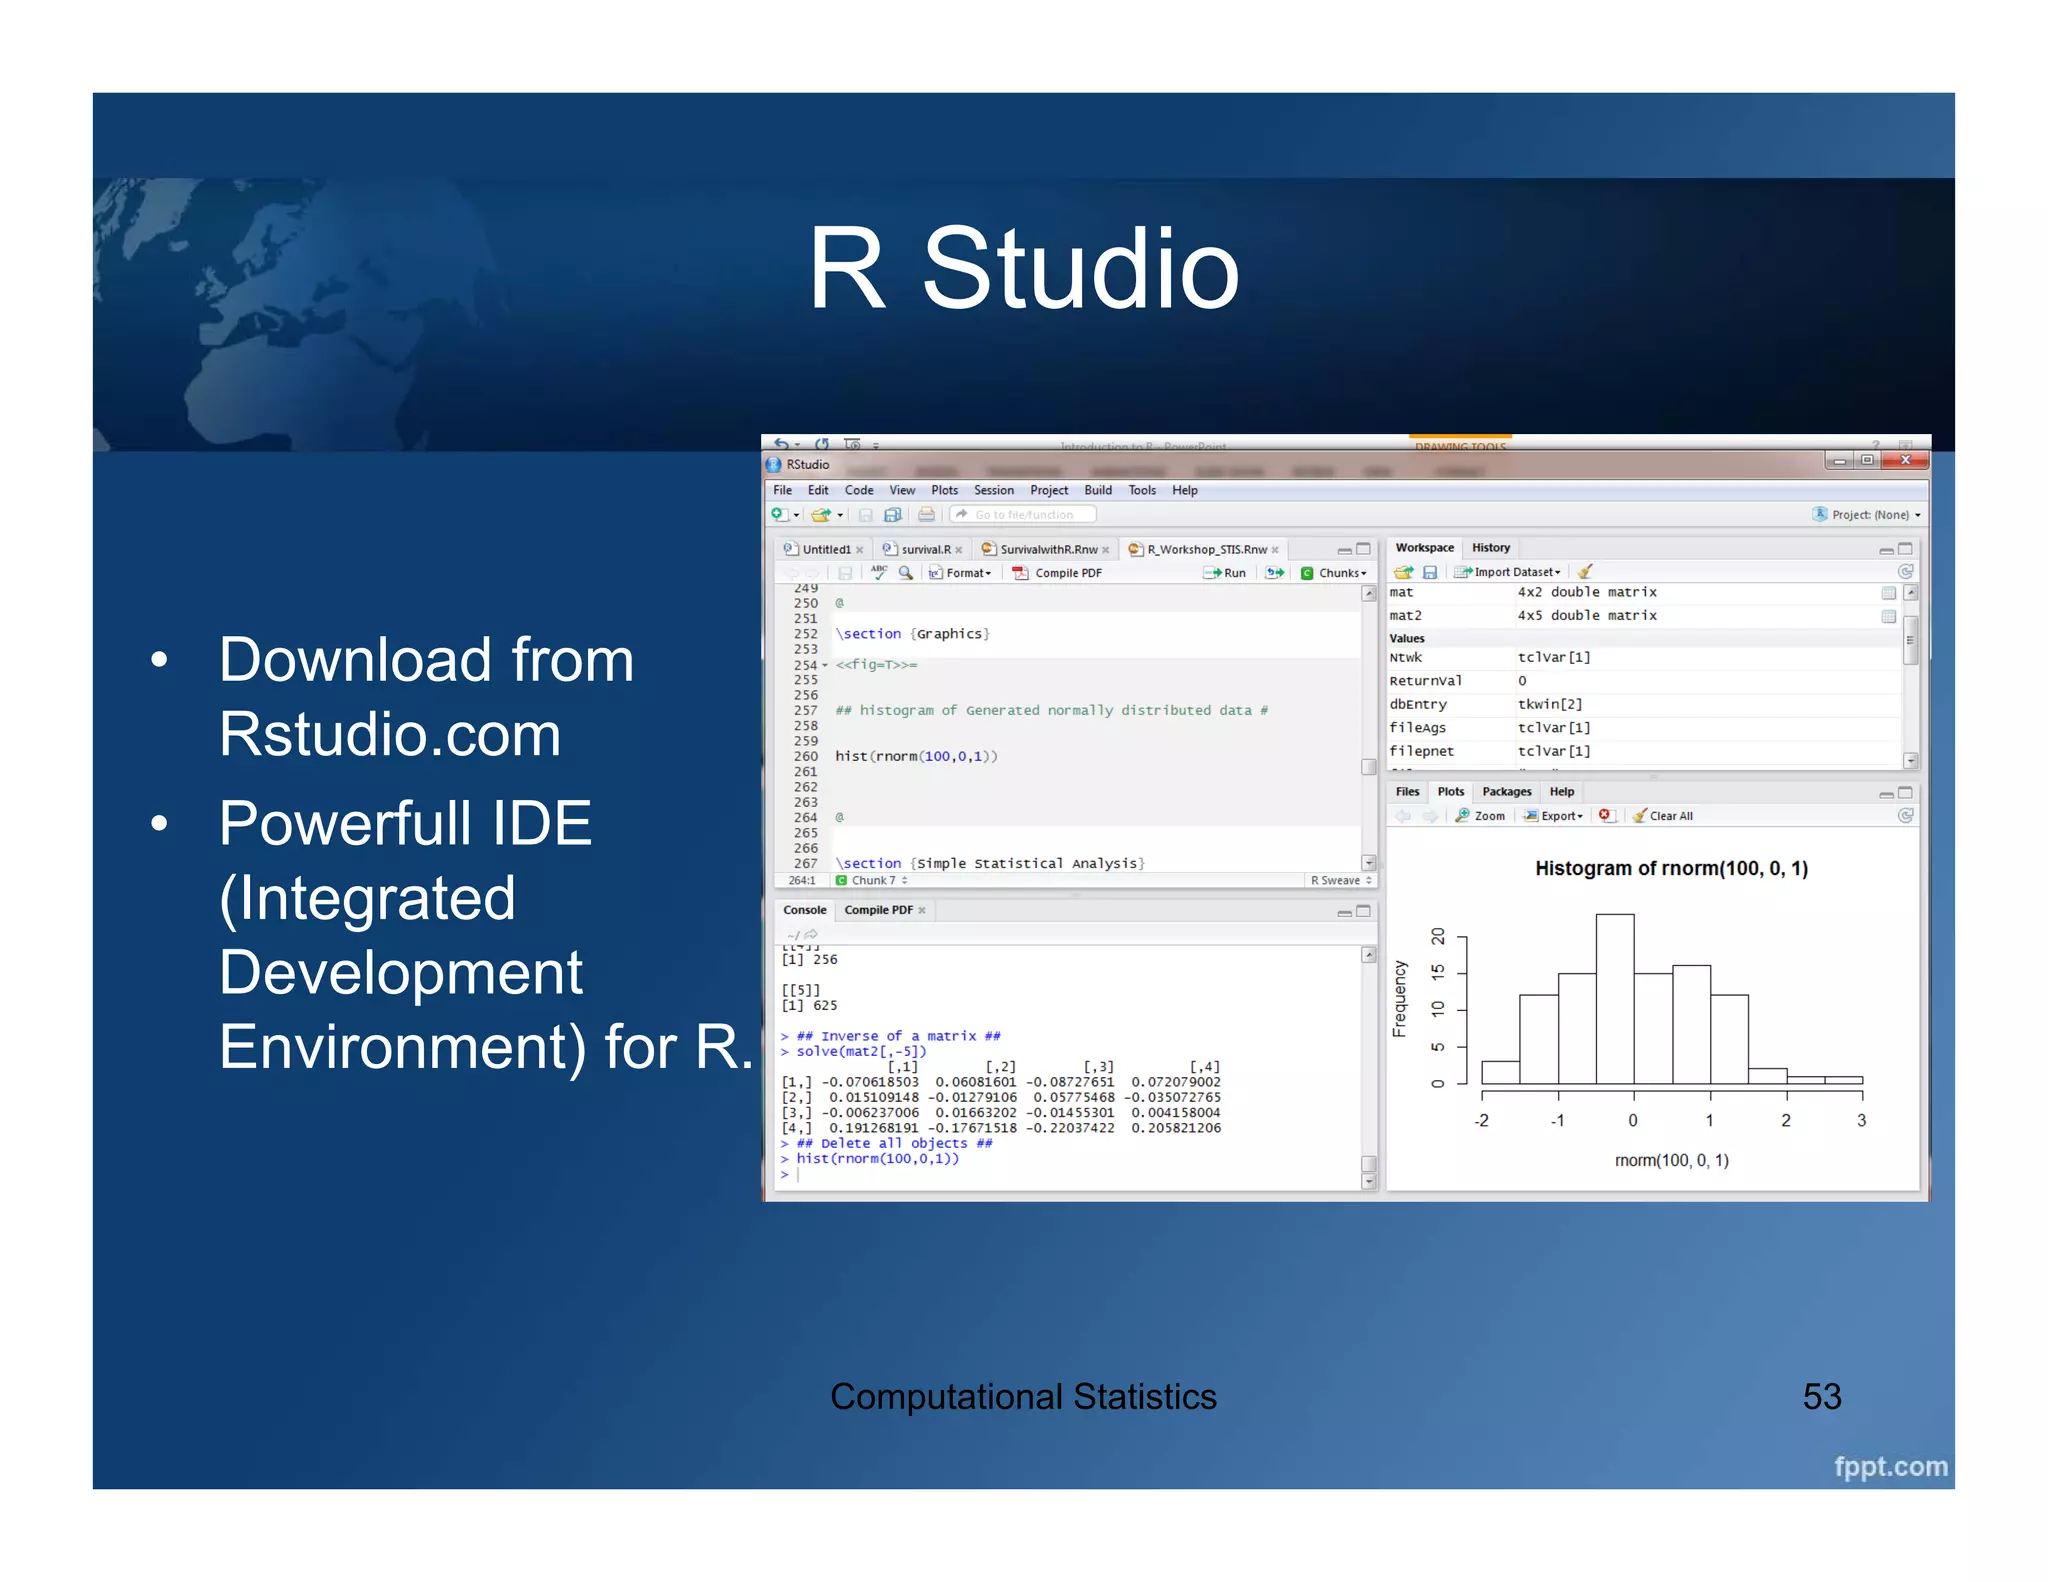Close the R_Workshop_STIS.Rnw tab
Screen dimensions: 2048x1582
(1275, 549)
